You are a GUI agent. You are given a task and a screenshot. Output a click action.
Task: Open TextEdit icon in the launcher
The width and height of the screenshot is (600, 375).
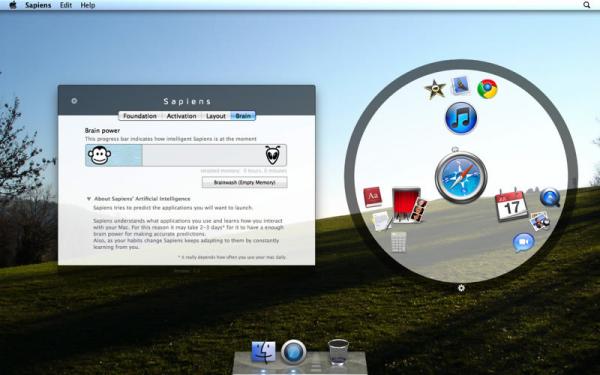(x=382, y=221)
